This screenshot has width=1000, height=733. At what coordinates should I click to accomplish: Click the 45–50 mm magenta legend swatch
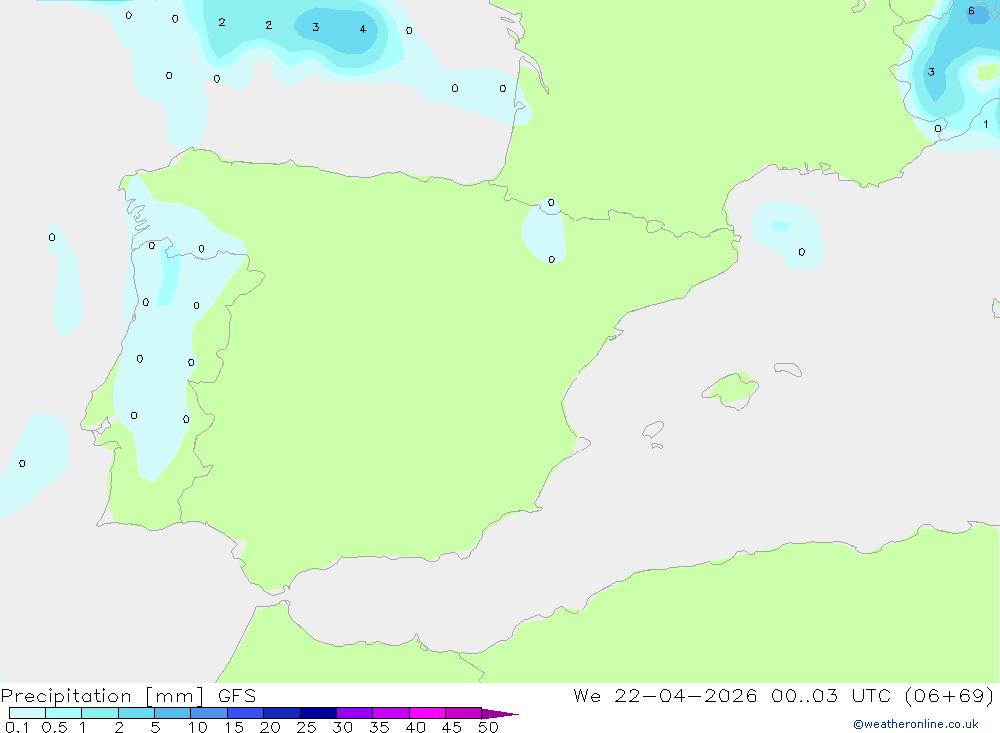pyautogui.click(x=463, y=713)
